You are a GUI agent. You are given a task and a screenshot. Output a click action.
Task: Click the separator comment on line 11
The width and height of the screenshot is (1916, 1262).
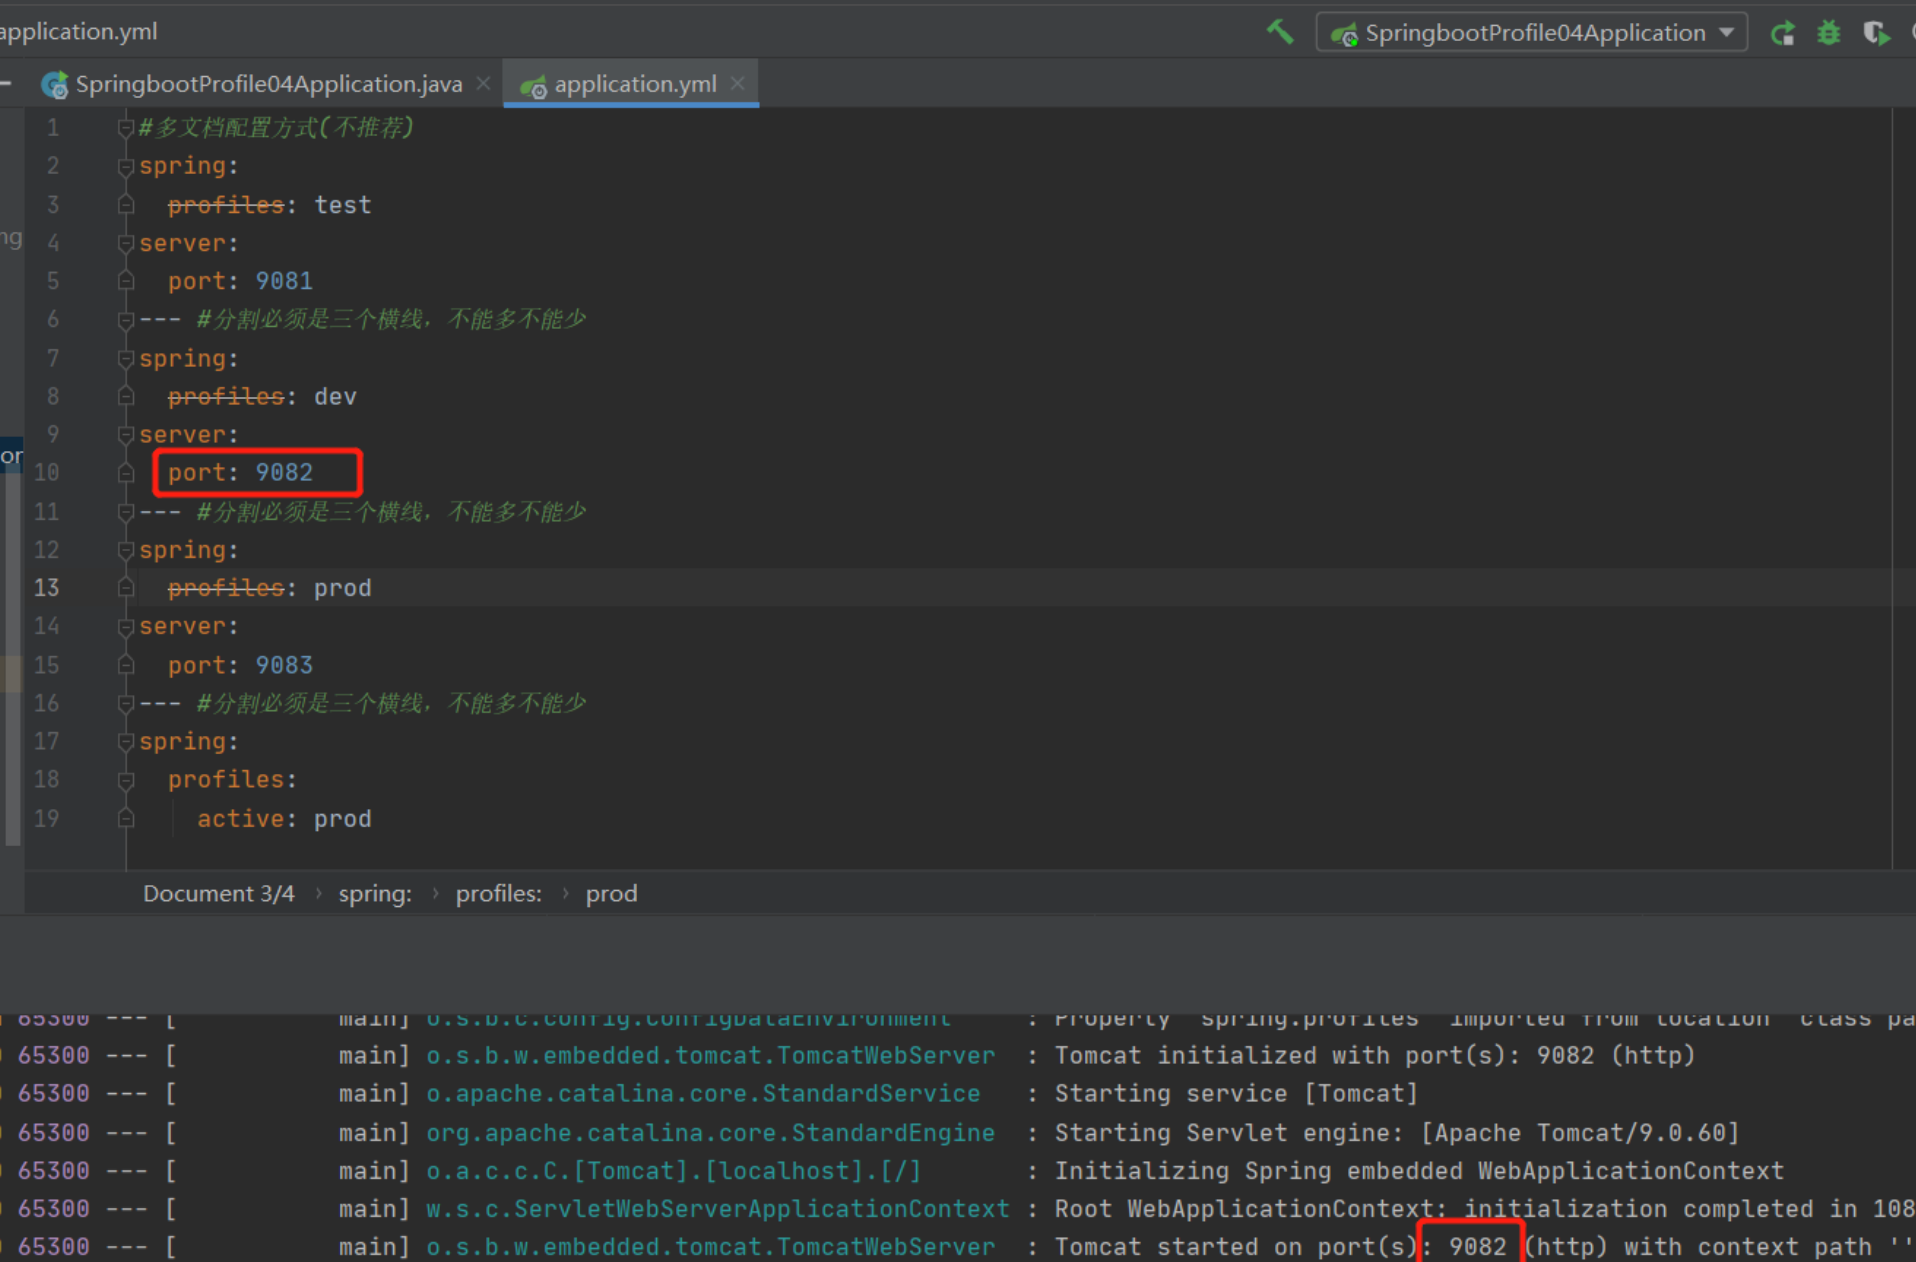pos(391,512)
